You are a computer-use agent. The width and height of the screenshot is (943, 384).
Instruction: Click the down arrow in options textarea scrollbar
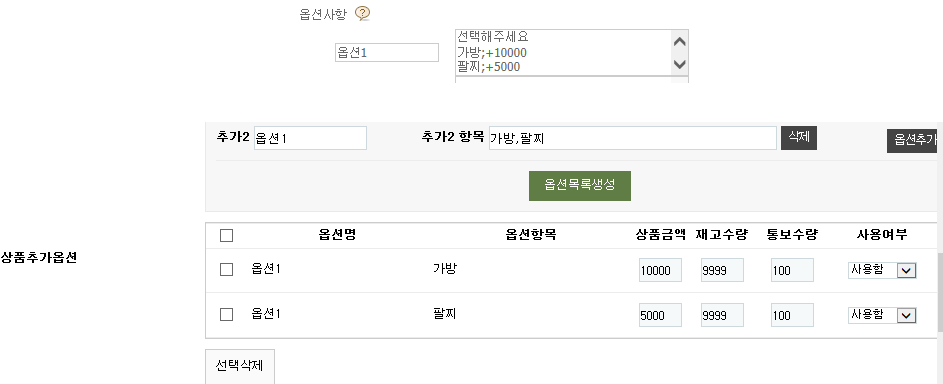680,64
